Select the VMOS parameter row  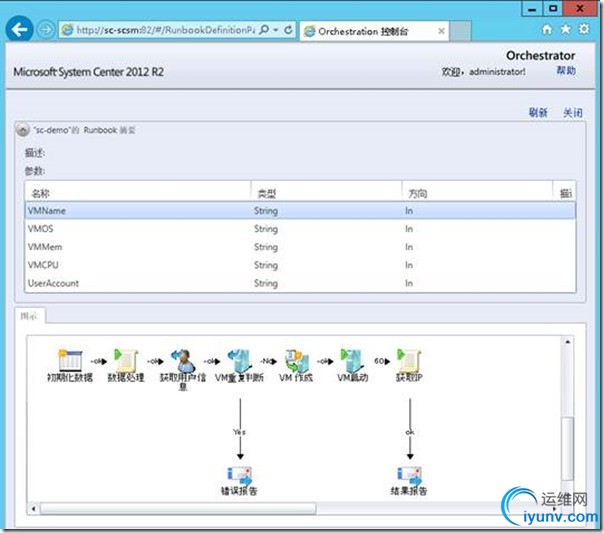(300, 229)
